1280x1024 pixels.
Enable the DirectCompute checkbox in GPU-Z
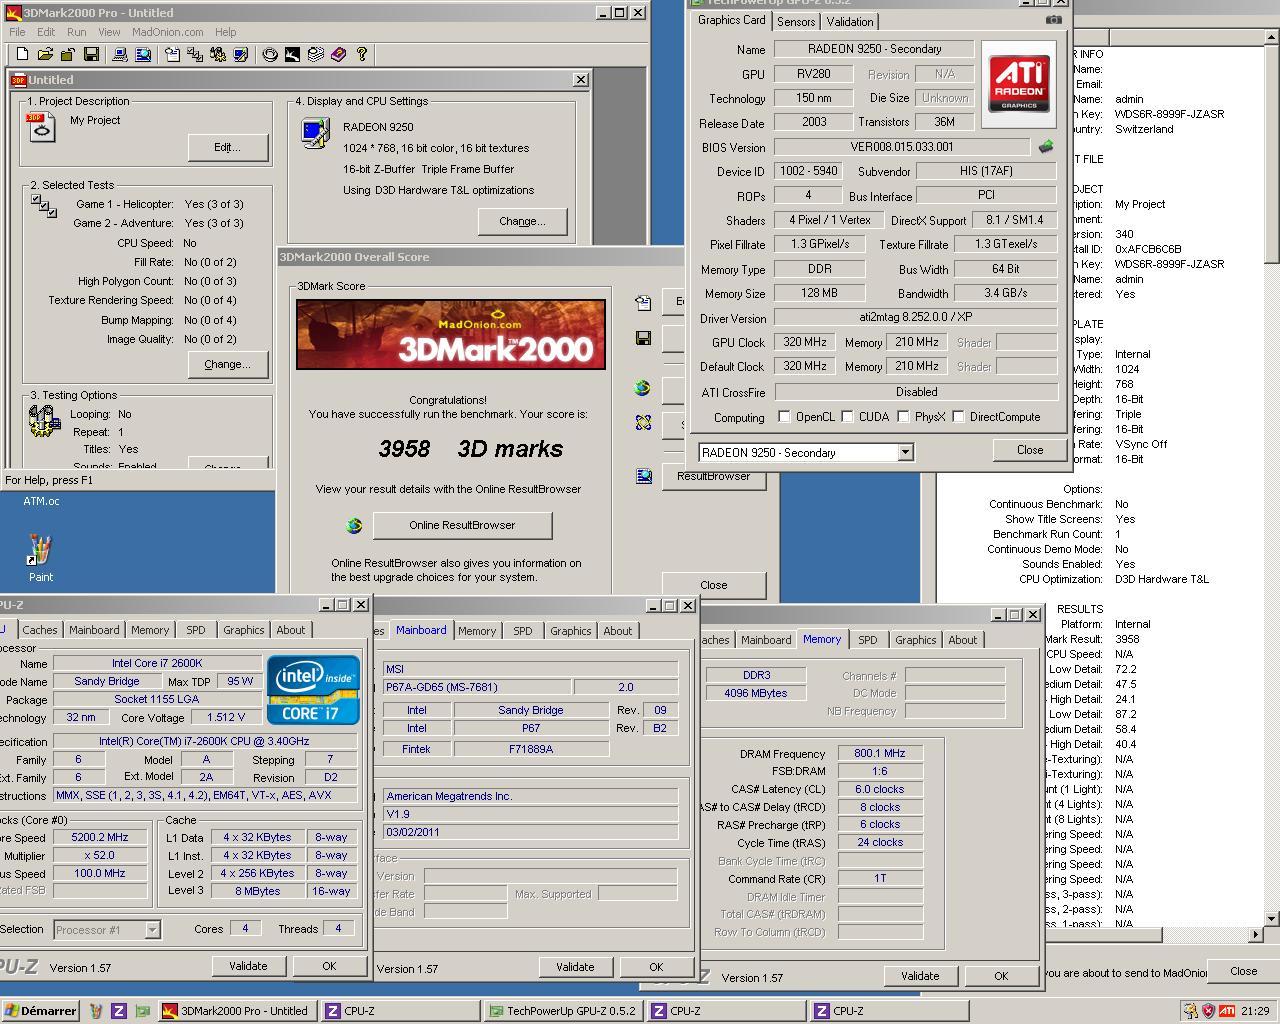(x=958, y=417)
